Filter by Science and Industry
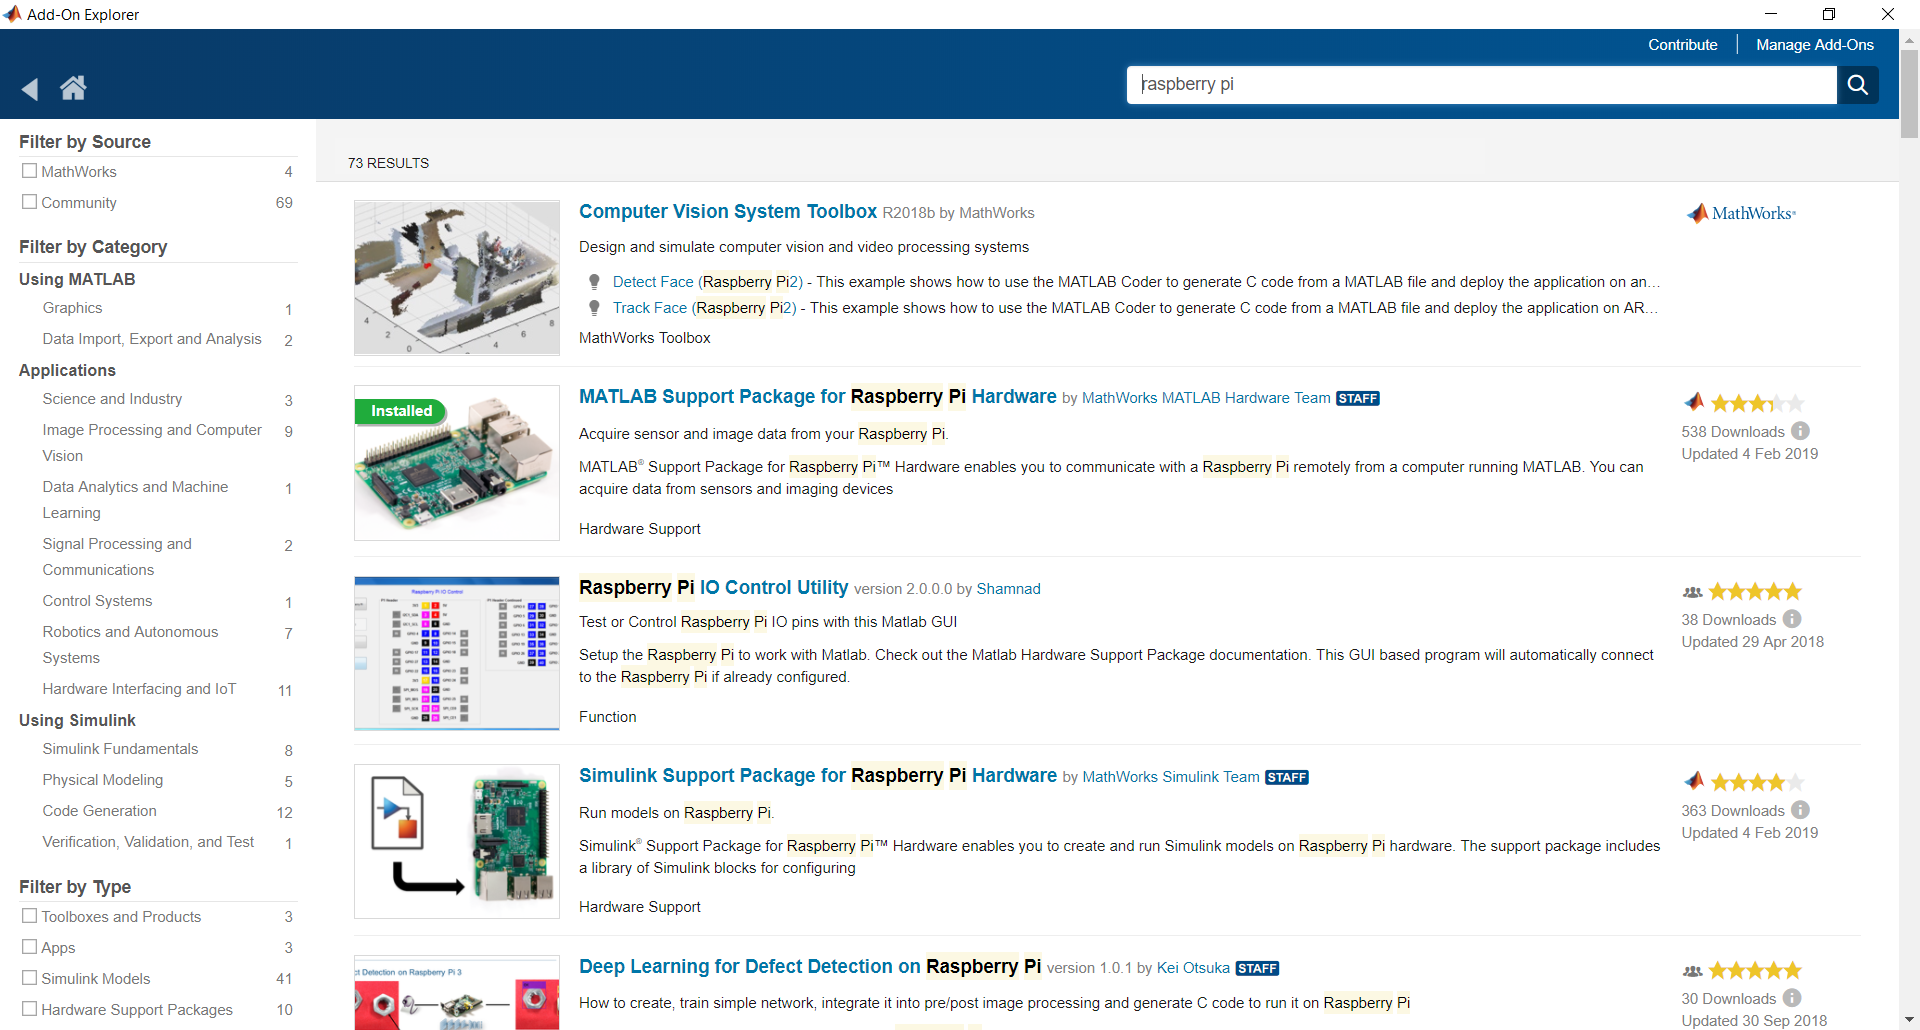Viewport: 1920px width, 1030px height. (x=112, y=399)
